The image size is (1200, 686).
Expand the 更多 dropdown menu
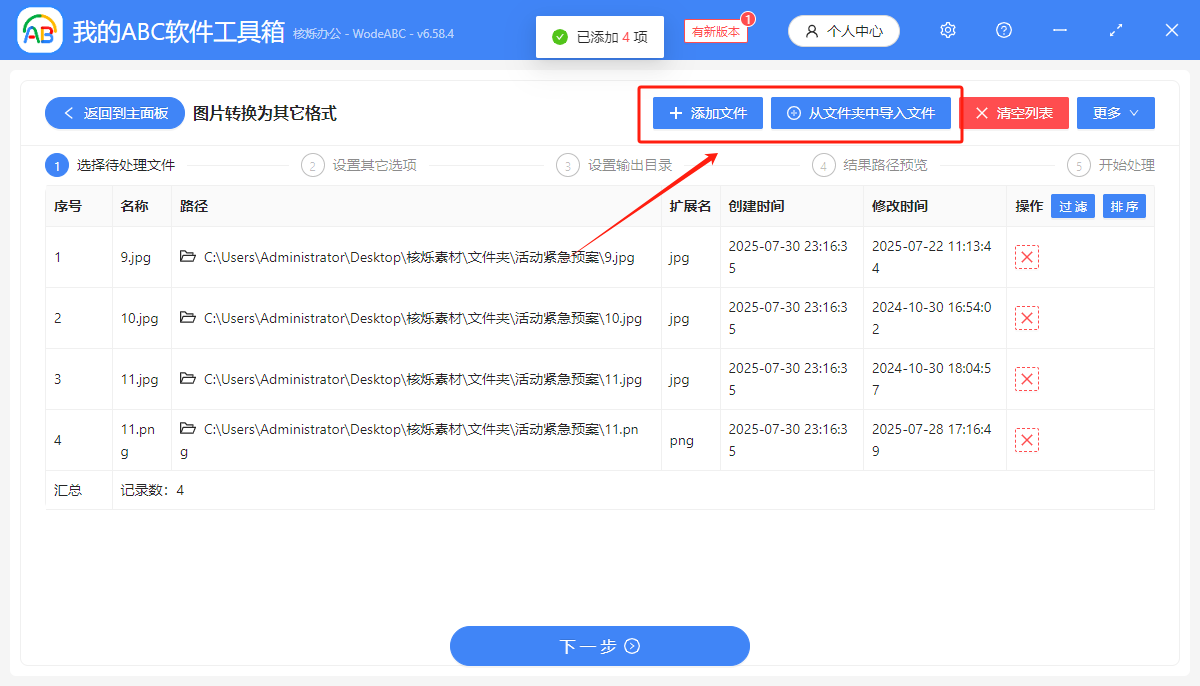coord(1115,112)
